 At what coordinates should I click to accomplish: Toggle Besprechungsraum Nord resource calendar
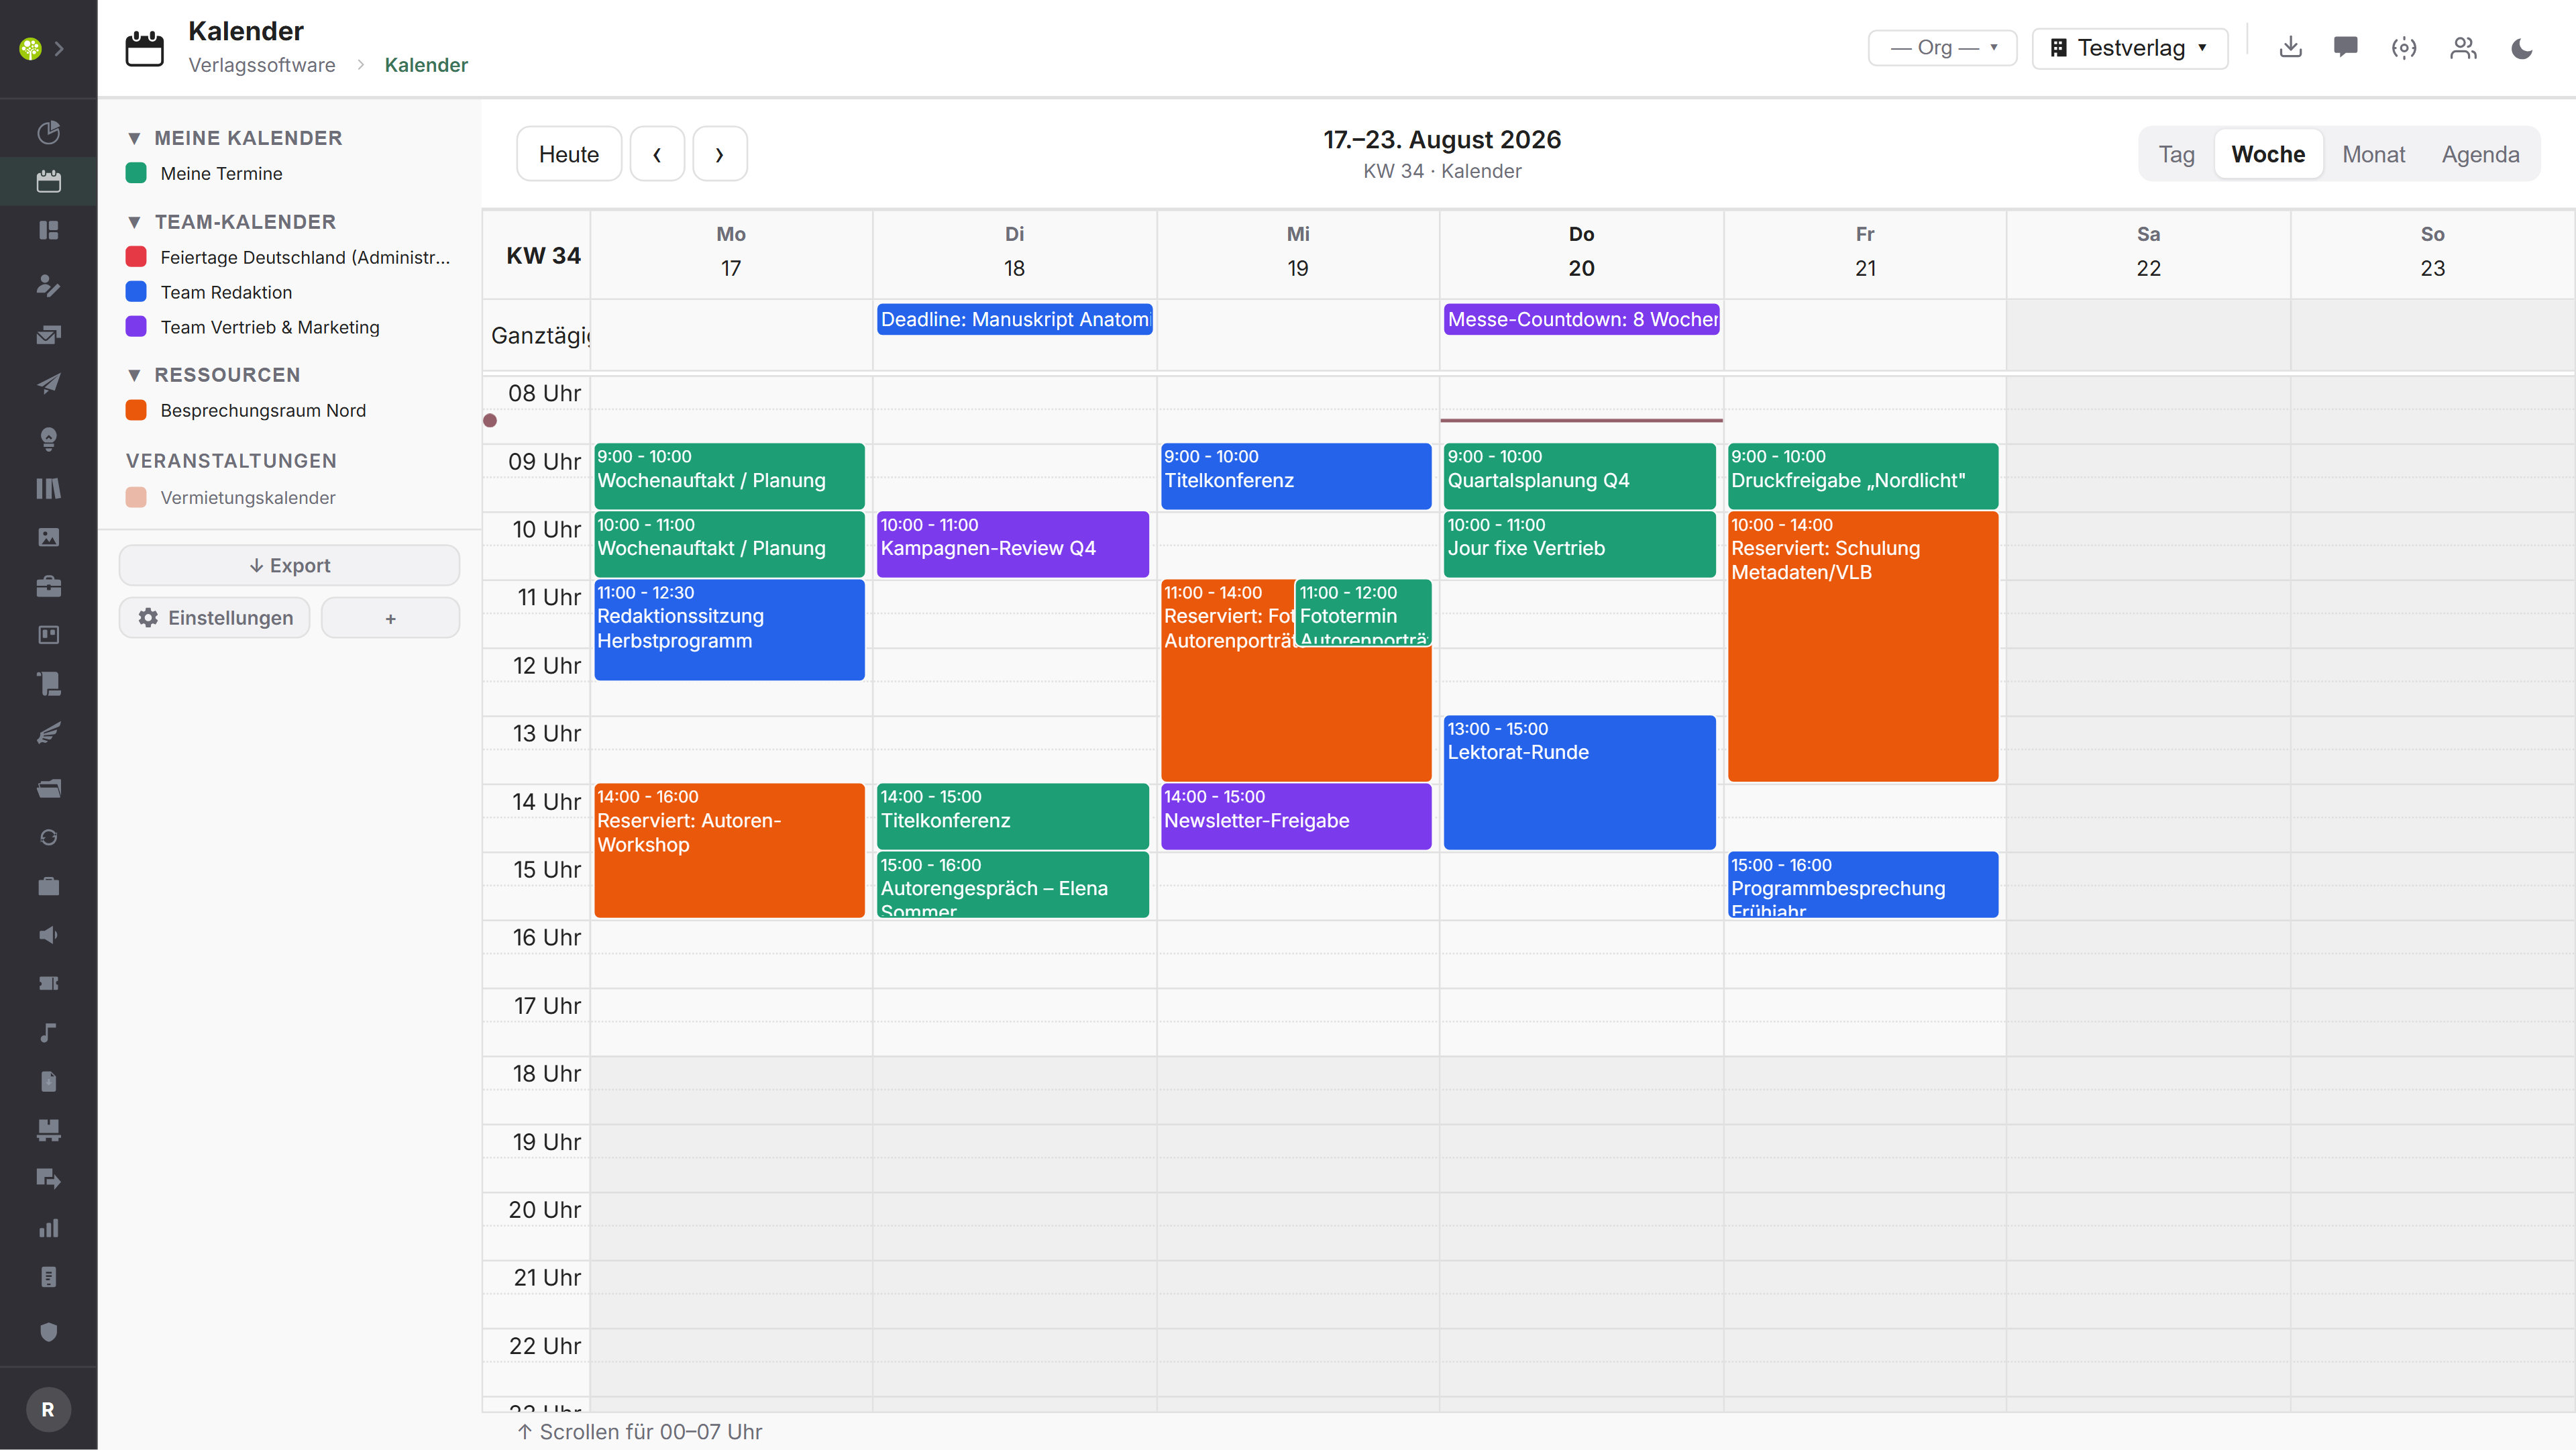click(136, 410)
